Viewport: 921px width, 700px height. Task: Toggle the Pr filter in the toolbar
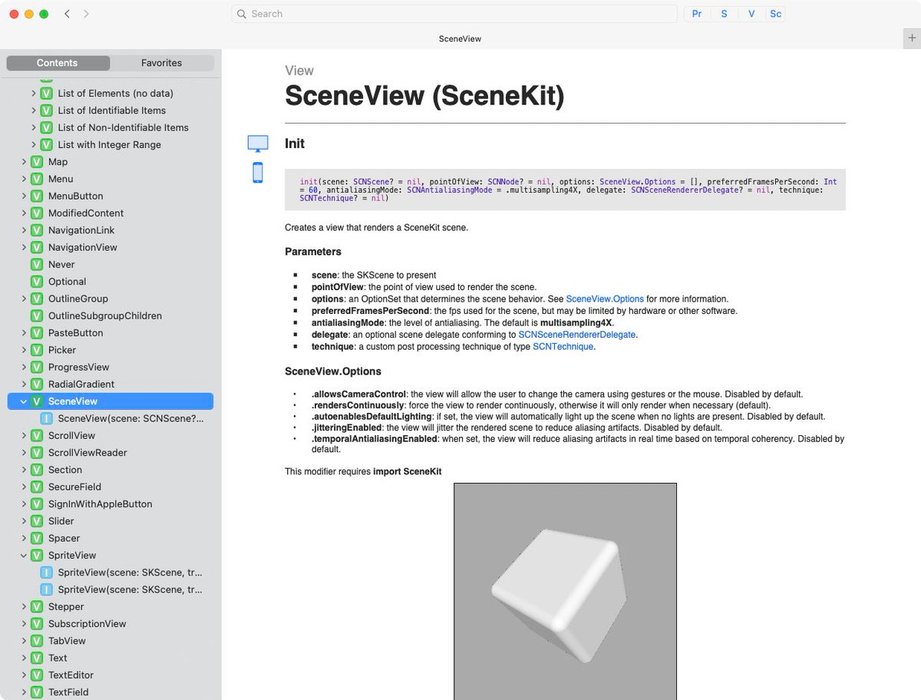coord(696,13)
